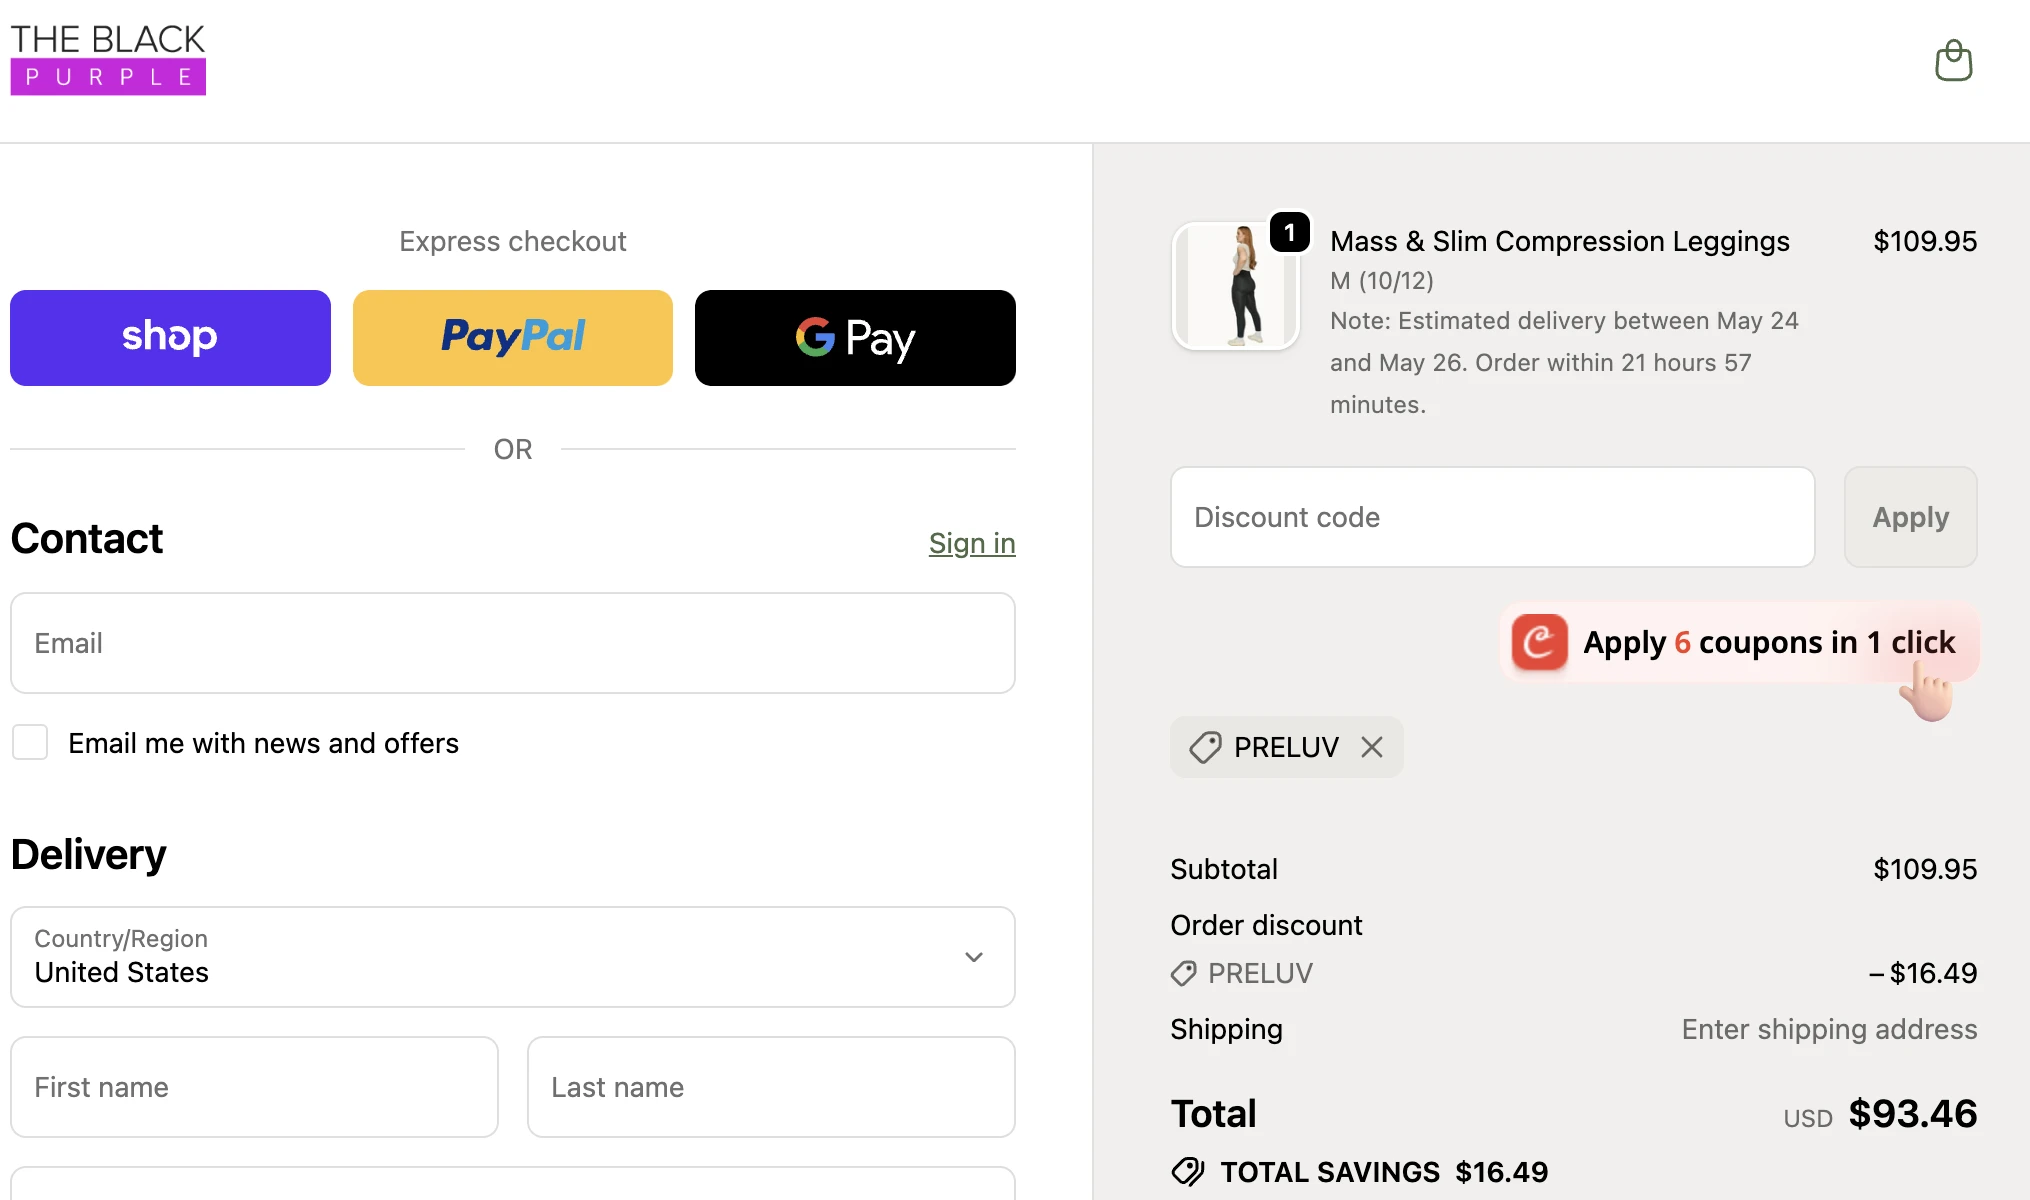The width and height of the screenshot is (2030, 1200).
Task: Click the Last name field
Action: pyautogui.click(x=771, y=1087)
